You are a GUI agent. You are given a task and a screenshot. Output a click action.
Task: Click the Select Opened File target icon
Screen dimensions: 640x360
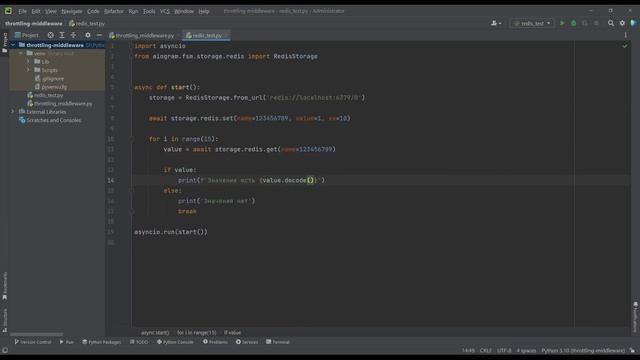click(x=51, y=35)
